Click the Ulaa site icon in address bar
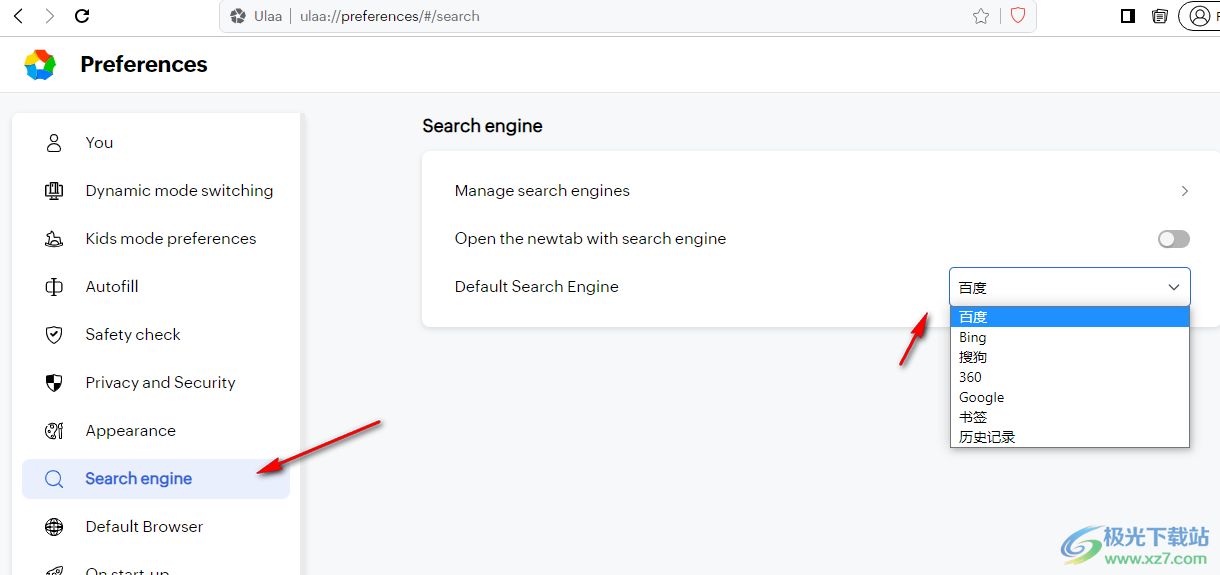This screenshot has height=575, width=1220. pyautogui.click(x=238, y=16)
